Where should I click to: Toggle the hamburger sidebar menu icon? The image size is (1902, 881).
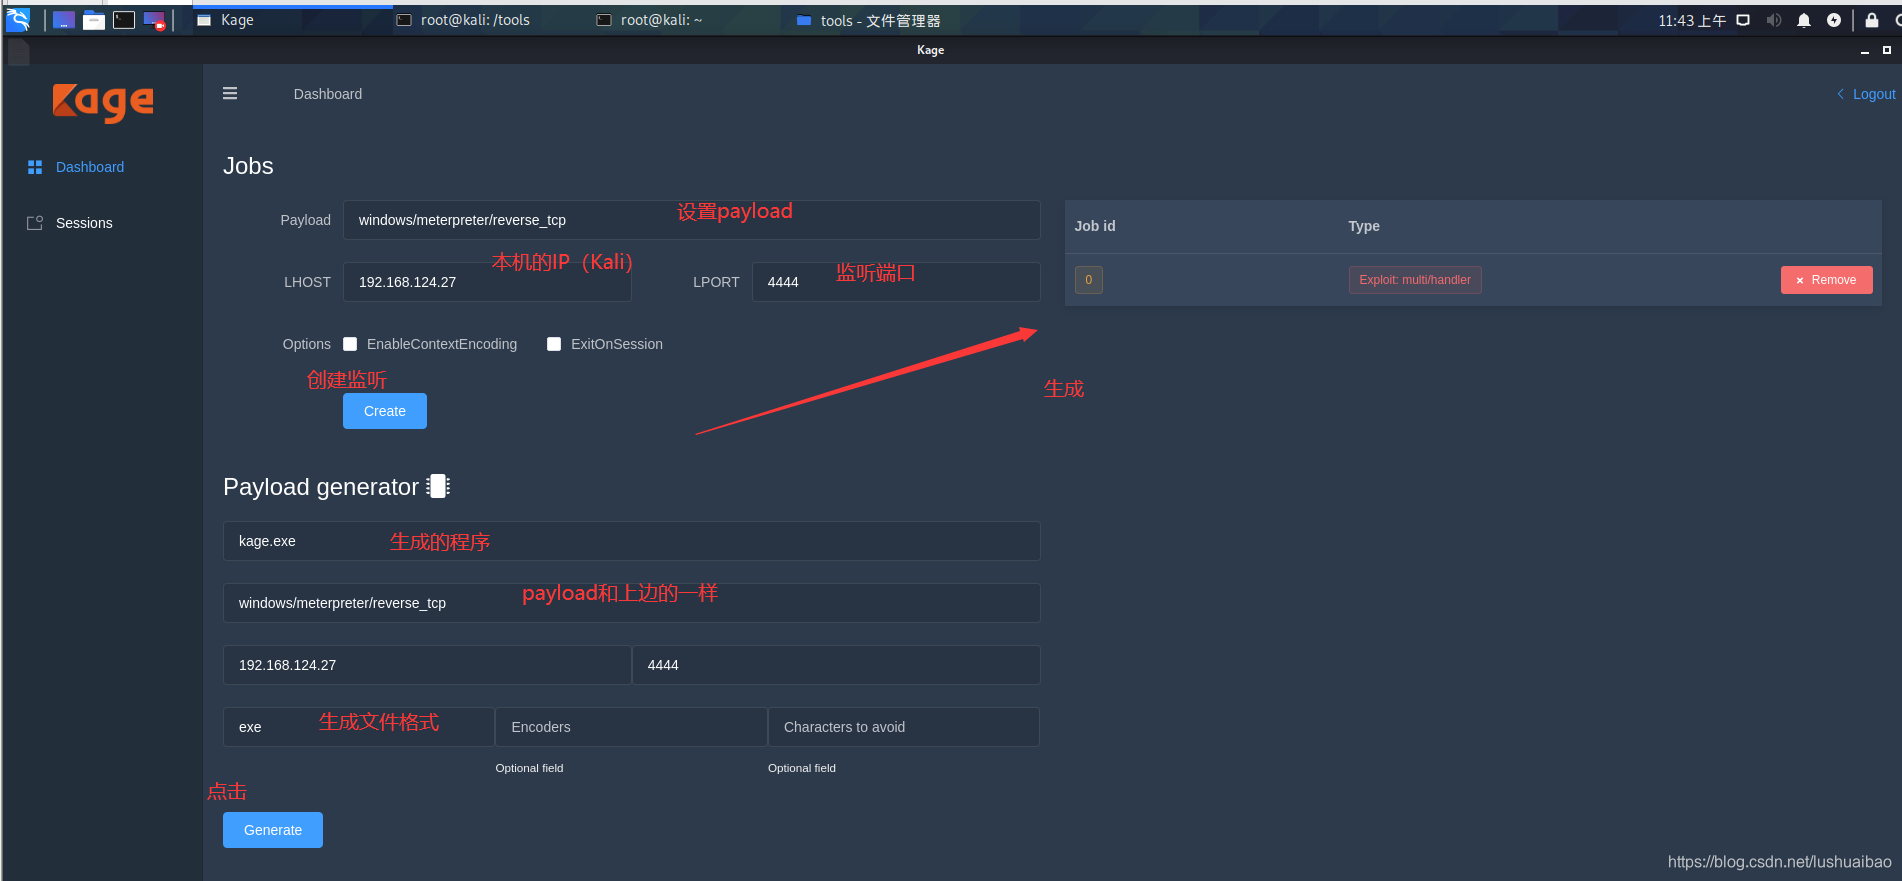(230, 93)
